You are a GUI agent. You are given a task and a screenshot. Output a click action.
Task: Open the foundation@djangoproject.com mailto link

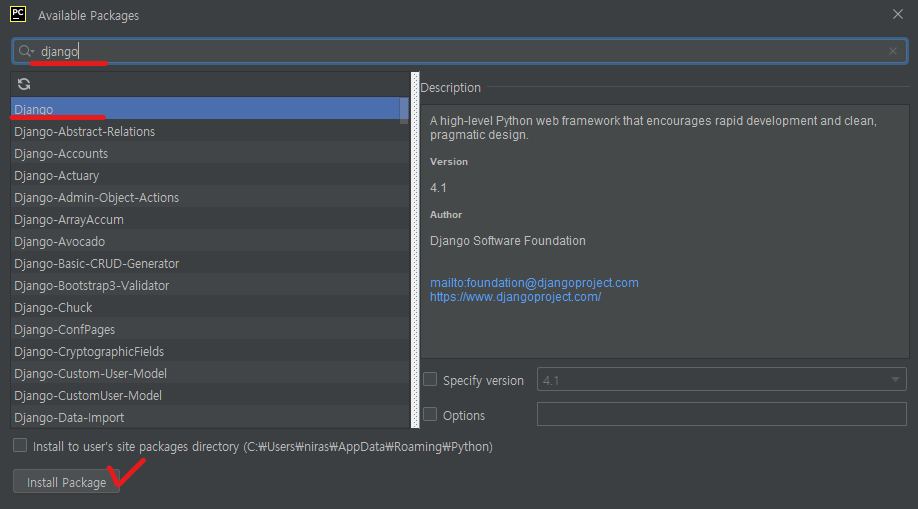point(534,283)
